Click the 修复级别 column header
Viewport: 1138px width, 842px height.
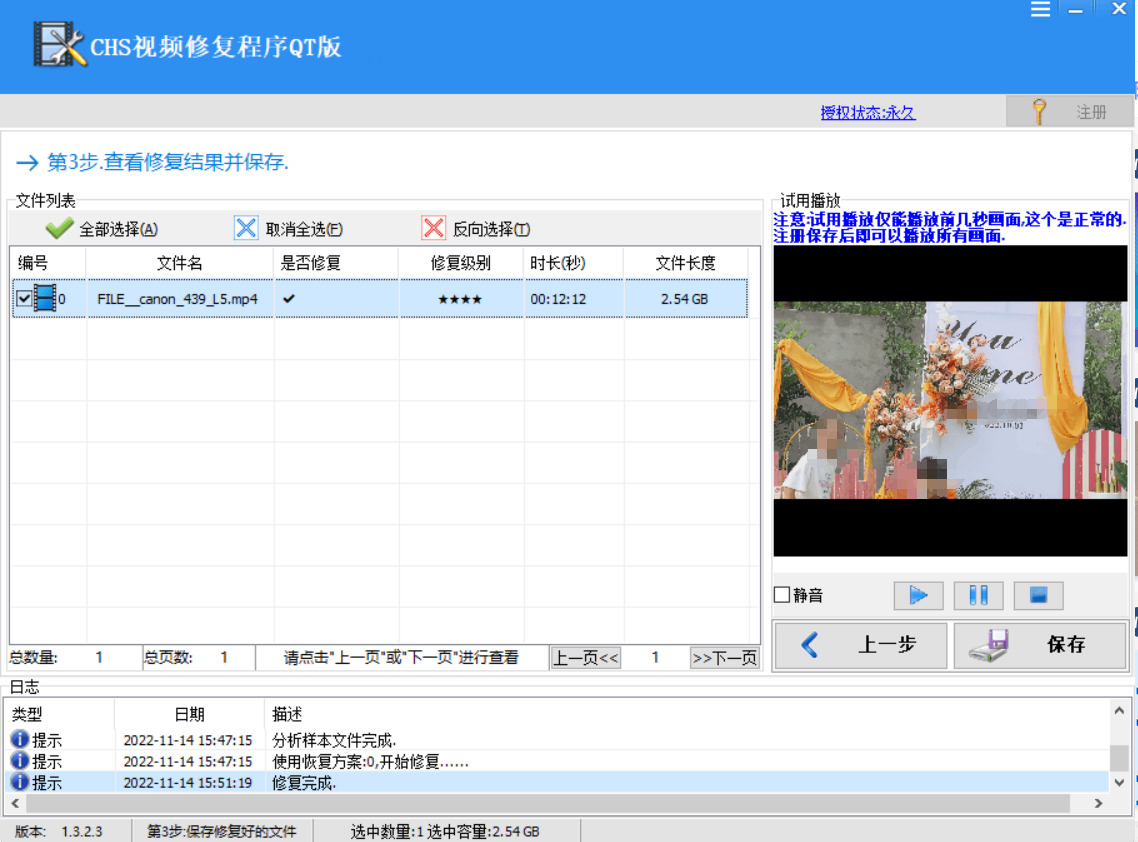click(460, 263)
